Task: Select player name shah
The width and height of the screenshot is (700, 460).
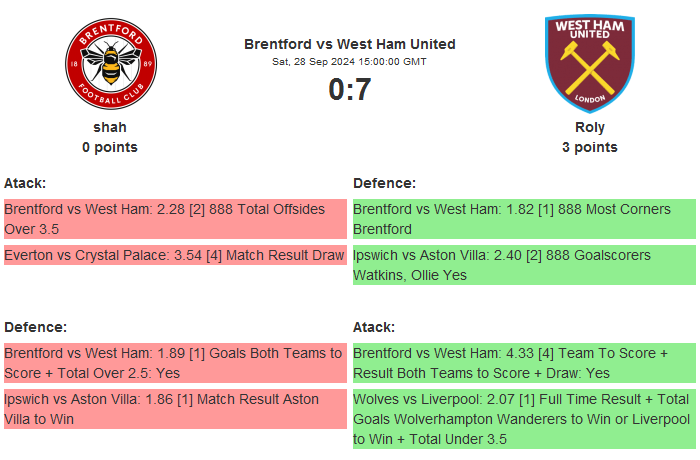Action: coord(110,127)
